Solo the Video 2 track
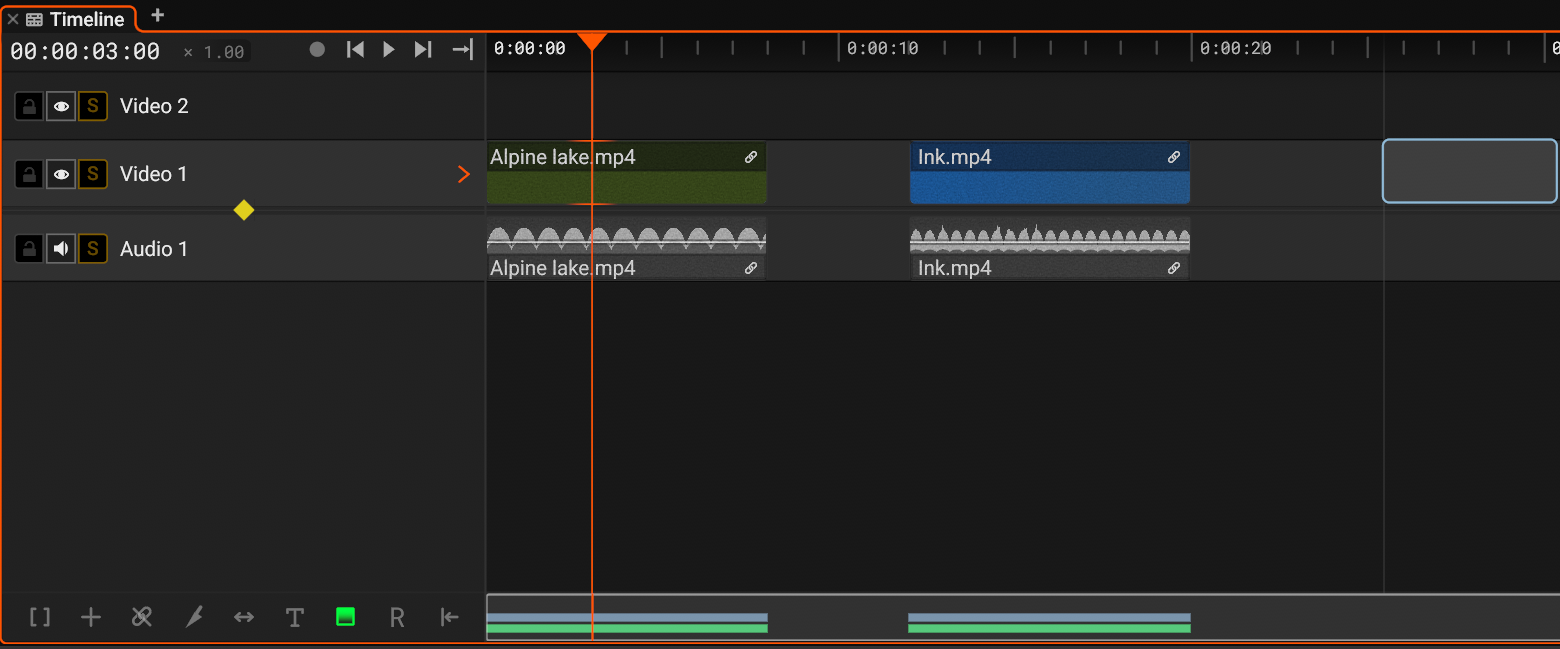1560x649 pixels. click(93, 106)
